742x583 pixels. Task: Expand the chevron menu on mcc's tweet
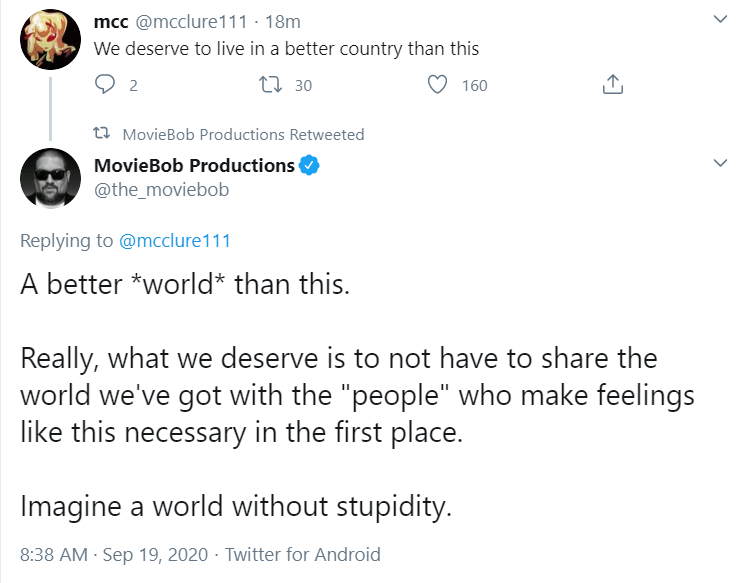pos(720,20)
